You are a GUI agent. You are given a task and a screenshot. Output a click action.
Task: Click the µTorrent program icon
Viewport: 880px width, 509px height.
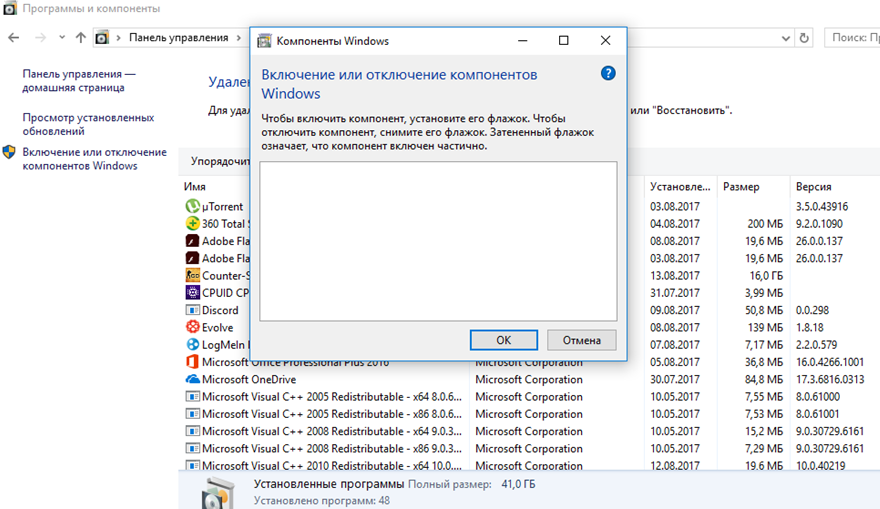coord(192,207)
